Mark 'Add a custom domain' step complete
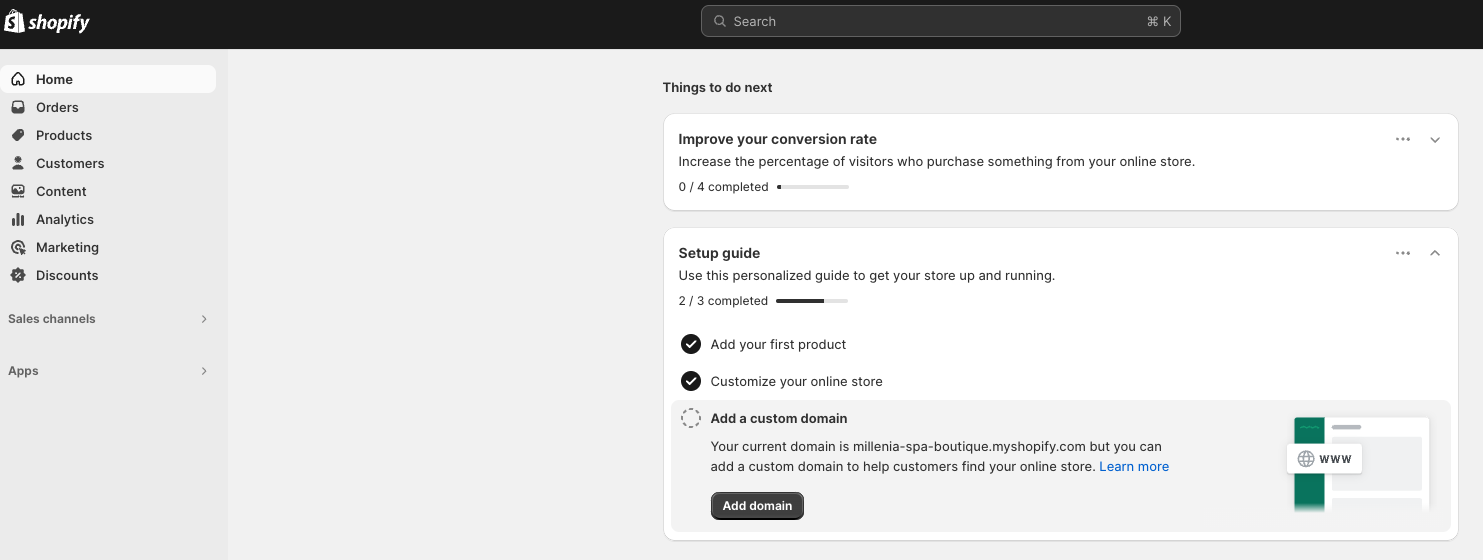1483x560 pixels. (x=691, y=418)
